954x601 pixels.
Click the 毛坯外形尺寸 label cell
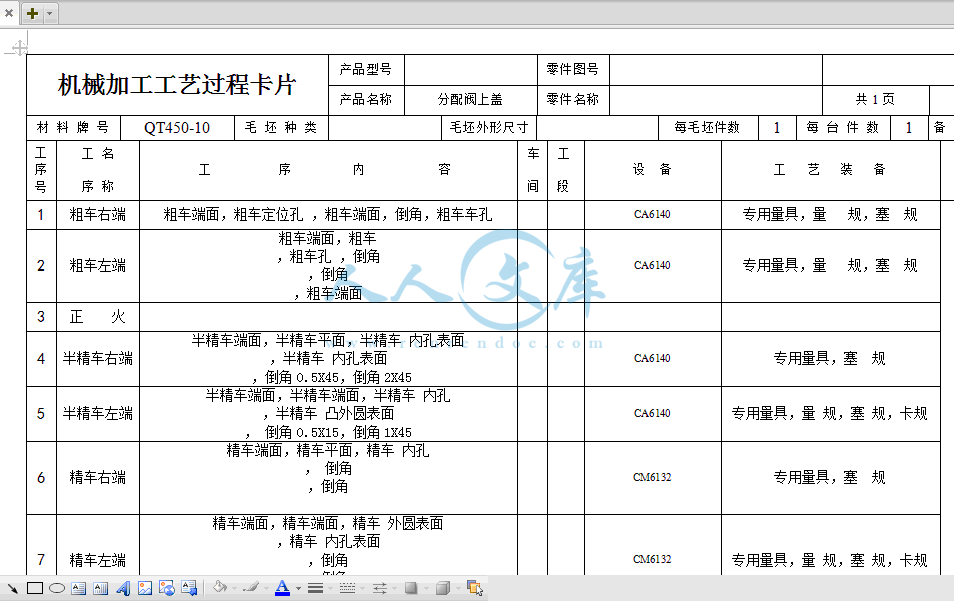pos(489,128)
